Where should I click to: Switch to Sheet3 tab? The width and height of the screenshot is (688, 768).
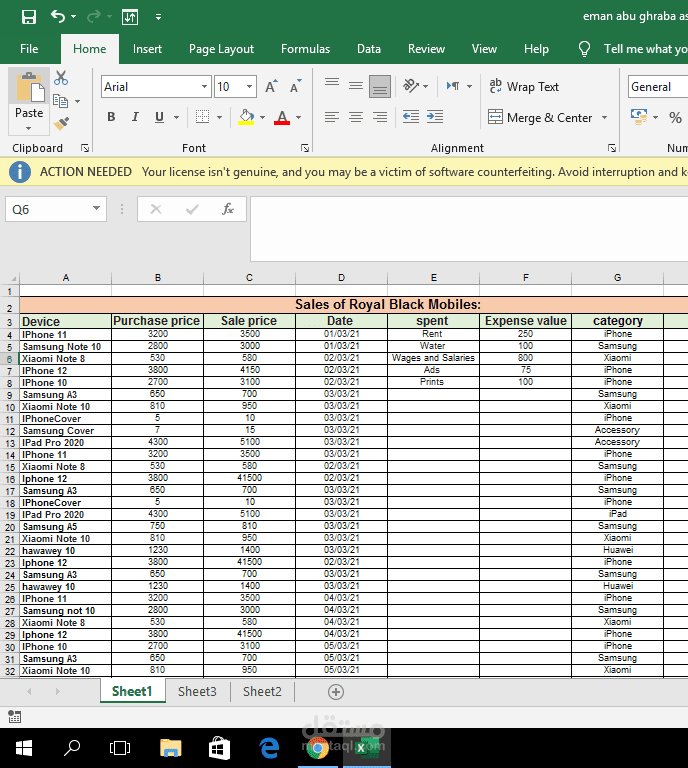[197, 691]
